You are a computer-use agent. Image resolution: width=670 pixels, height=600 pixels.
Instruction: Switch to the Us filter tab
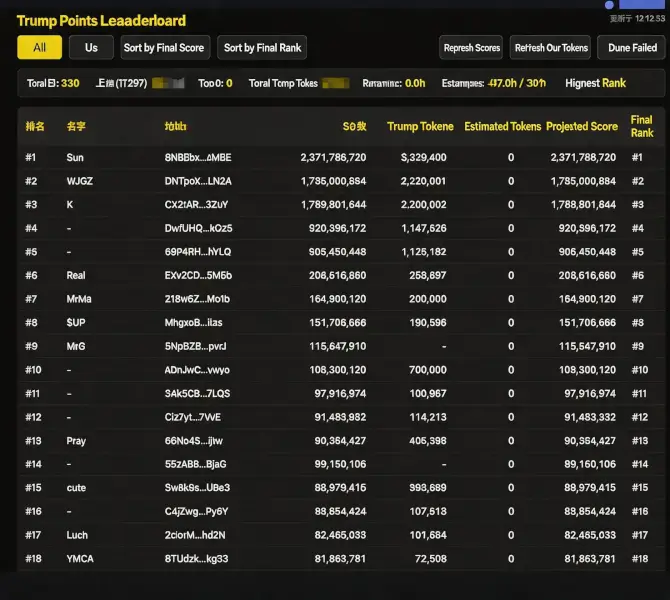click(x=91, y=47)
